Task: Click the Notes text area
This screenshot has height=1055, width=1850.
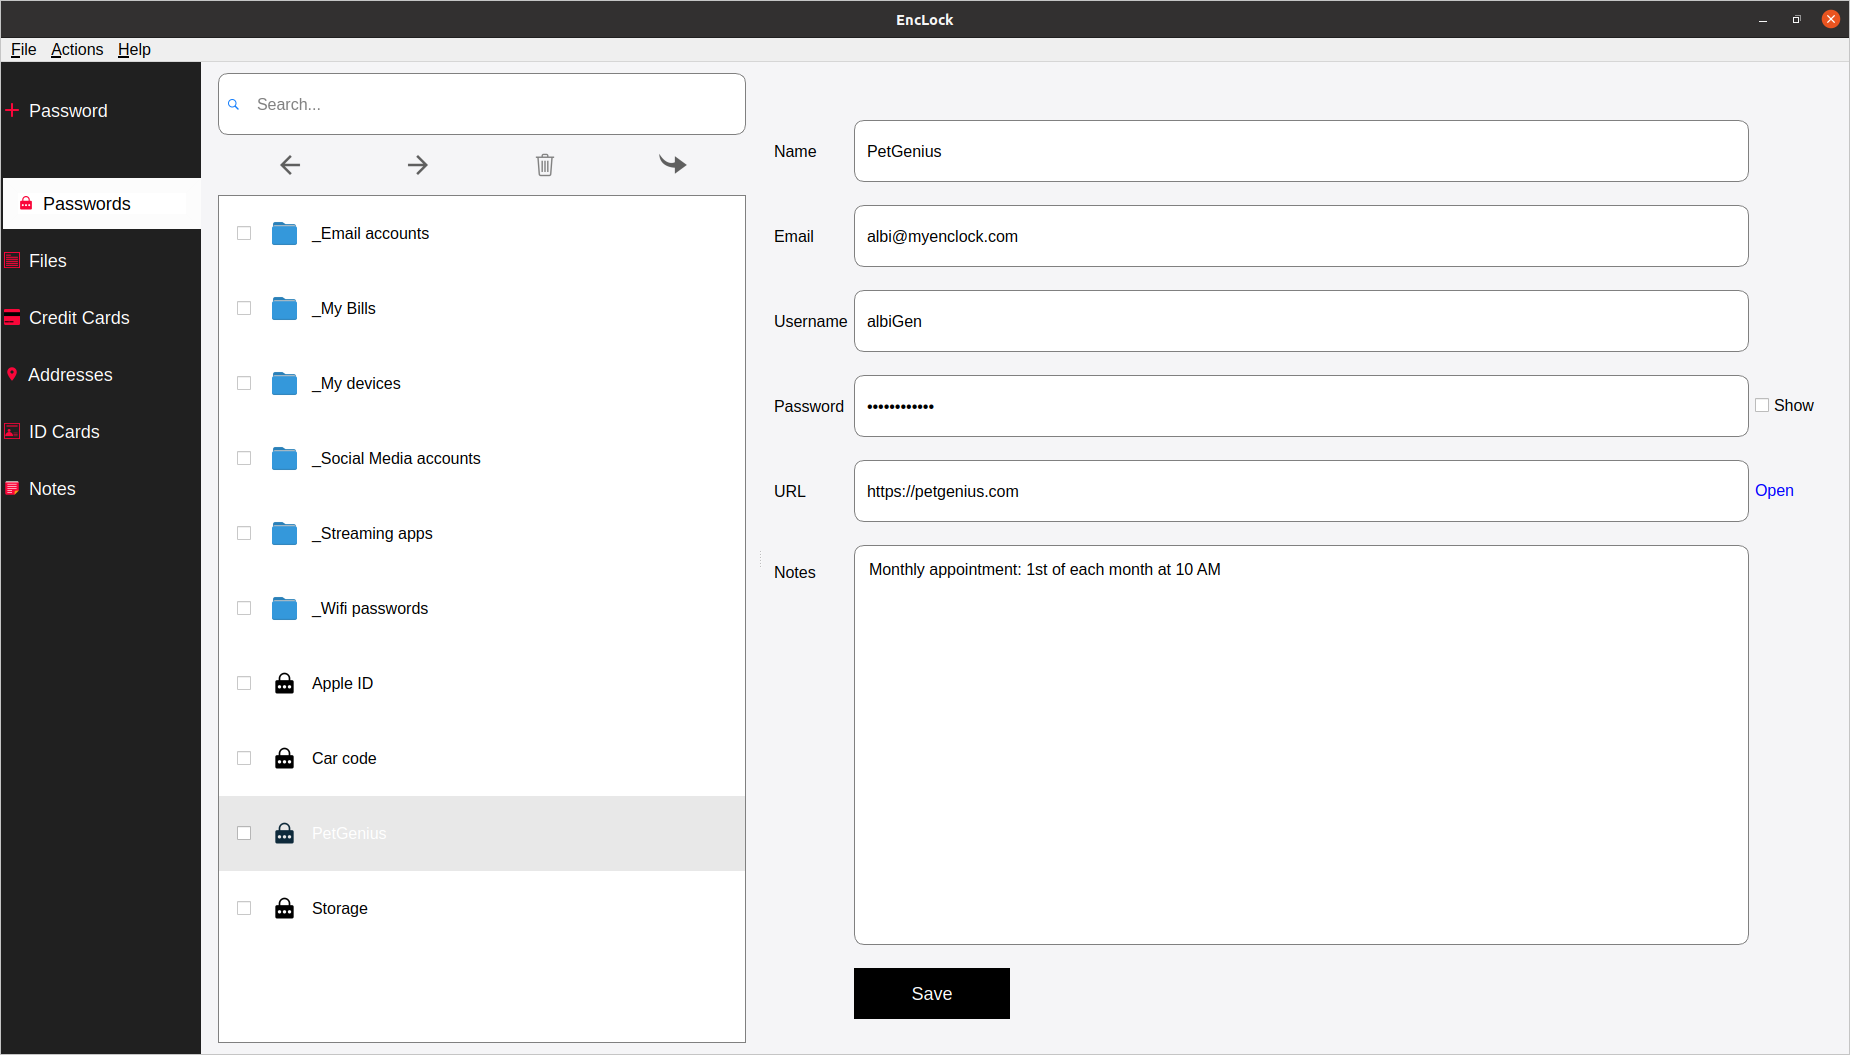Action: coord(1301,745)
